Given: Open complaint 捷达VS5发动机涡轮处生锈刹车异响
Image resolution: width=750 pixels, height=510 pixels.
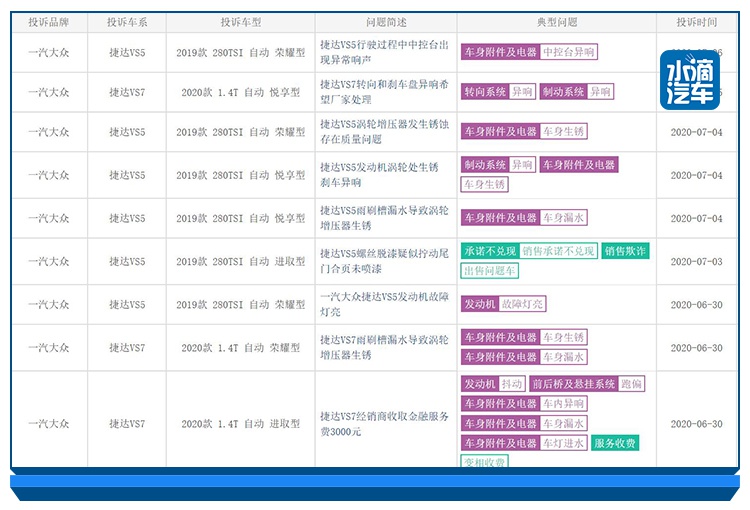Looking at the screenshot, I should (379, 175).
